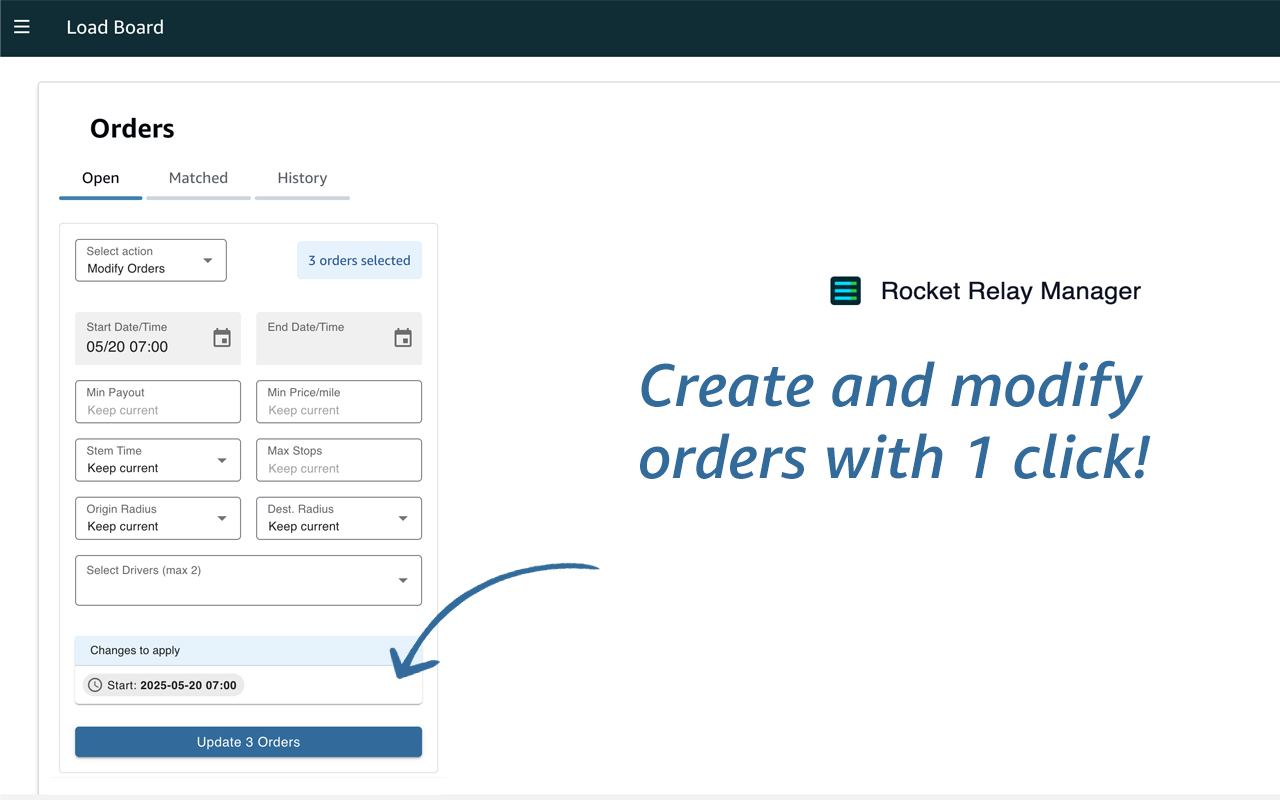Screen dimensions: 1280x800
Task: Expand the Select Drivers dropdown
Action: pos(248,580)
